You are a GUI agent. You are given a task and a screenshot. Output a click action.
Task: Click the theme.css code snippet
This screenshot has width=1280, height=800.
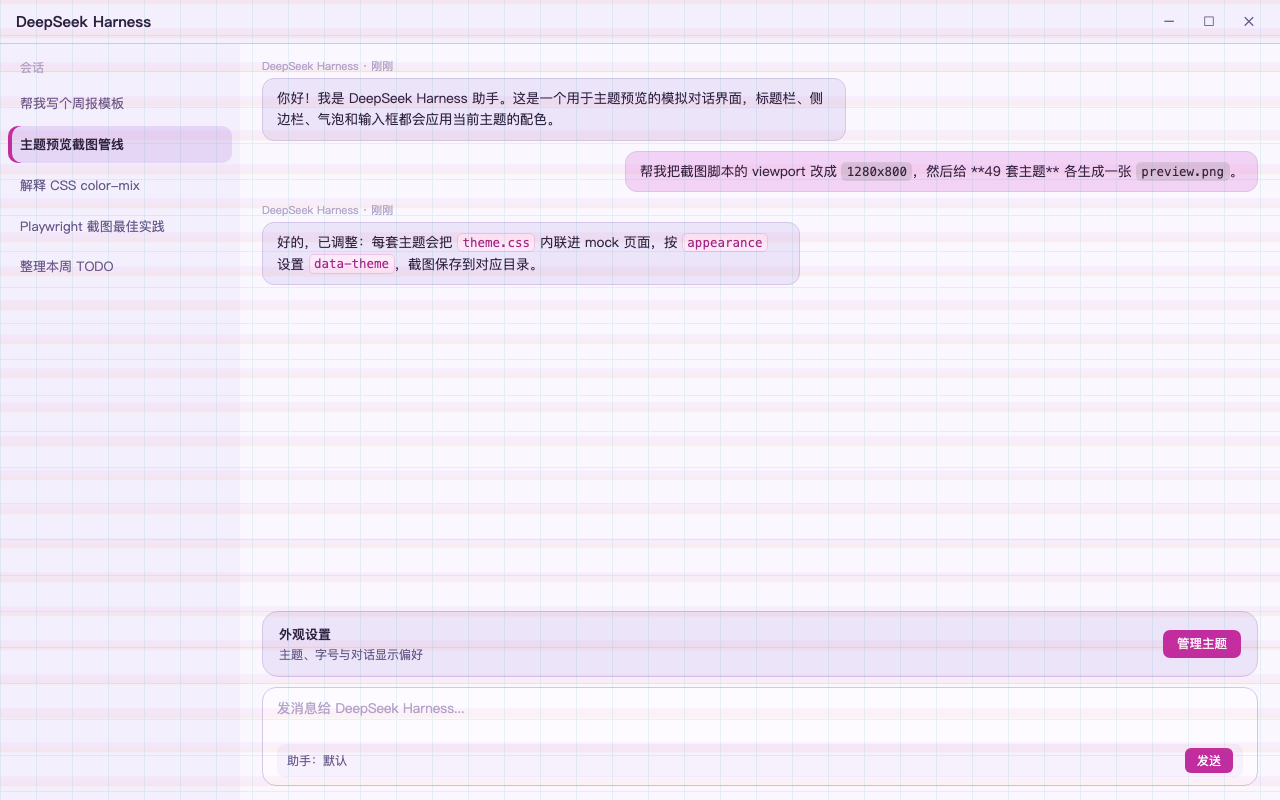tap(496, 243)
